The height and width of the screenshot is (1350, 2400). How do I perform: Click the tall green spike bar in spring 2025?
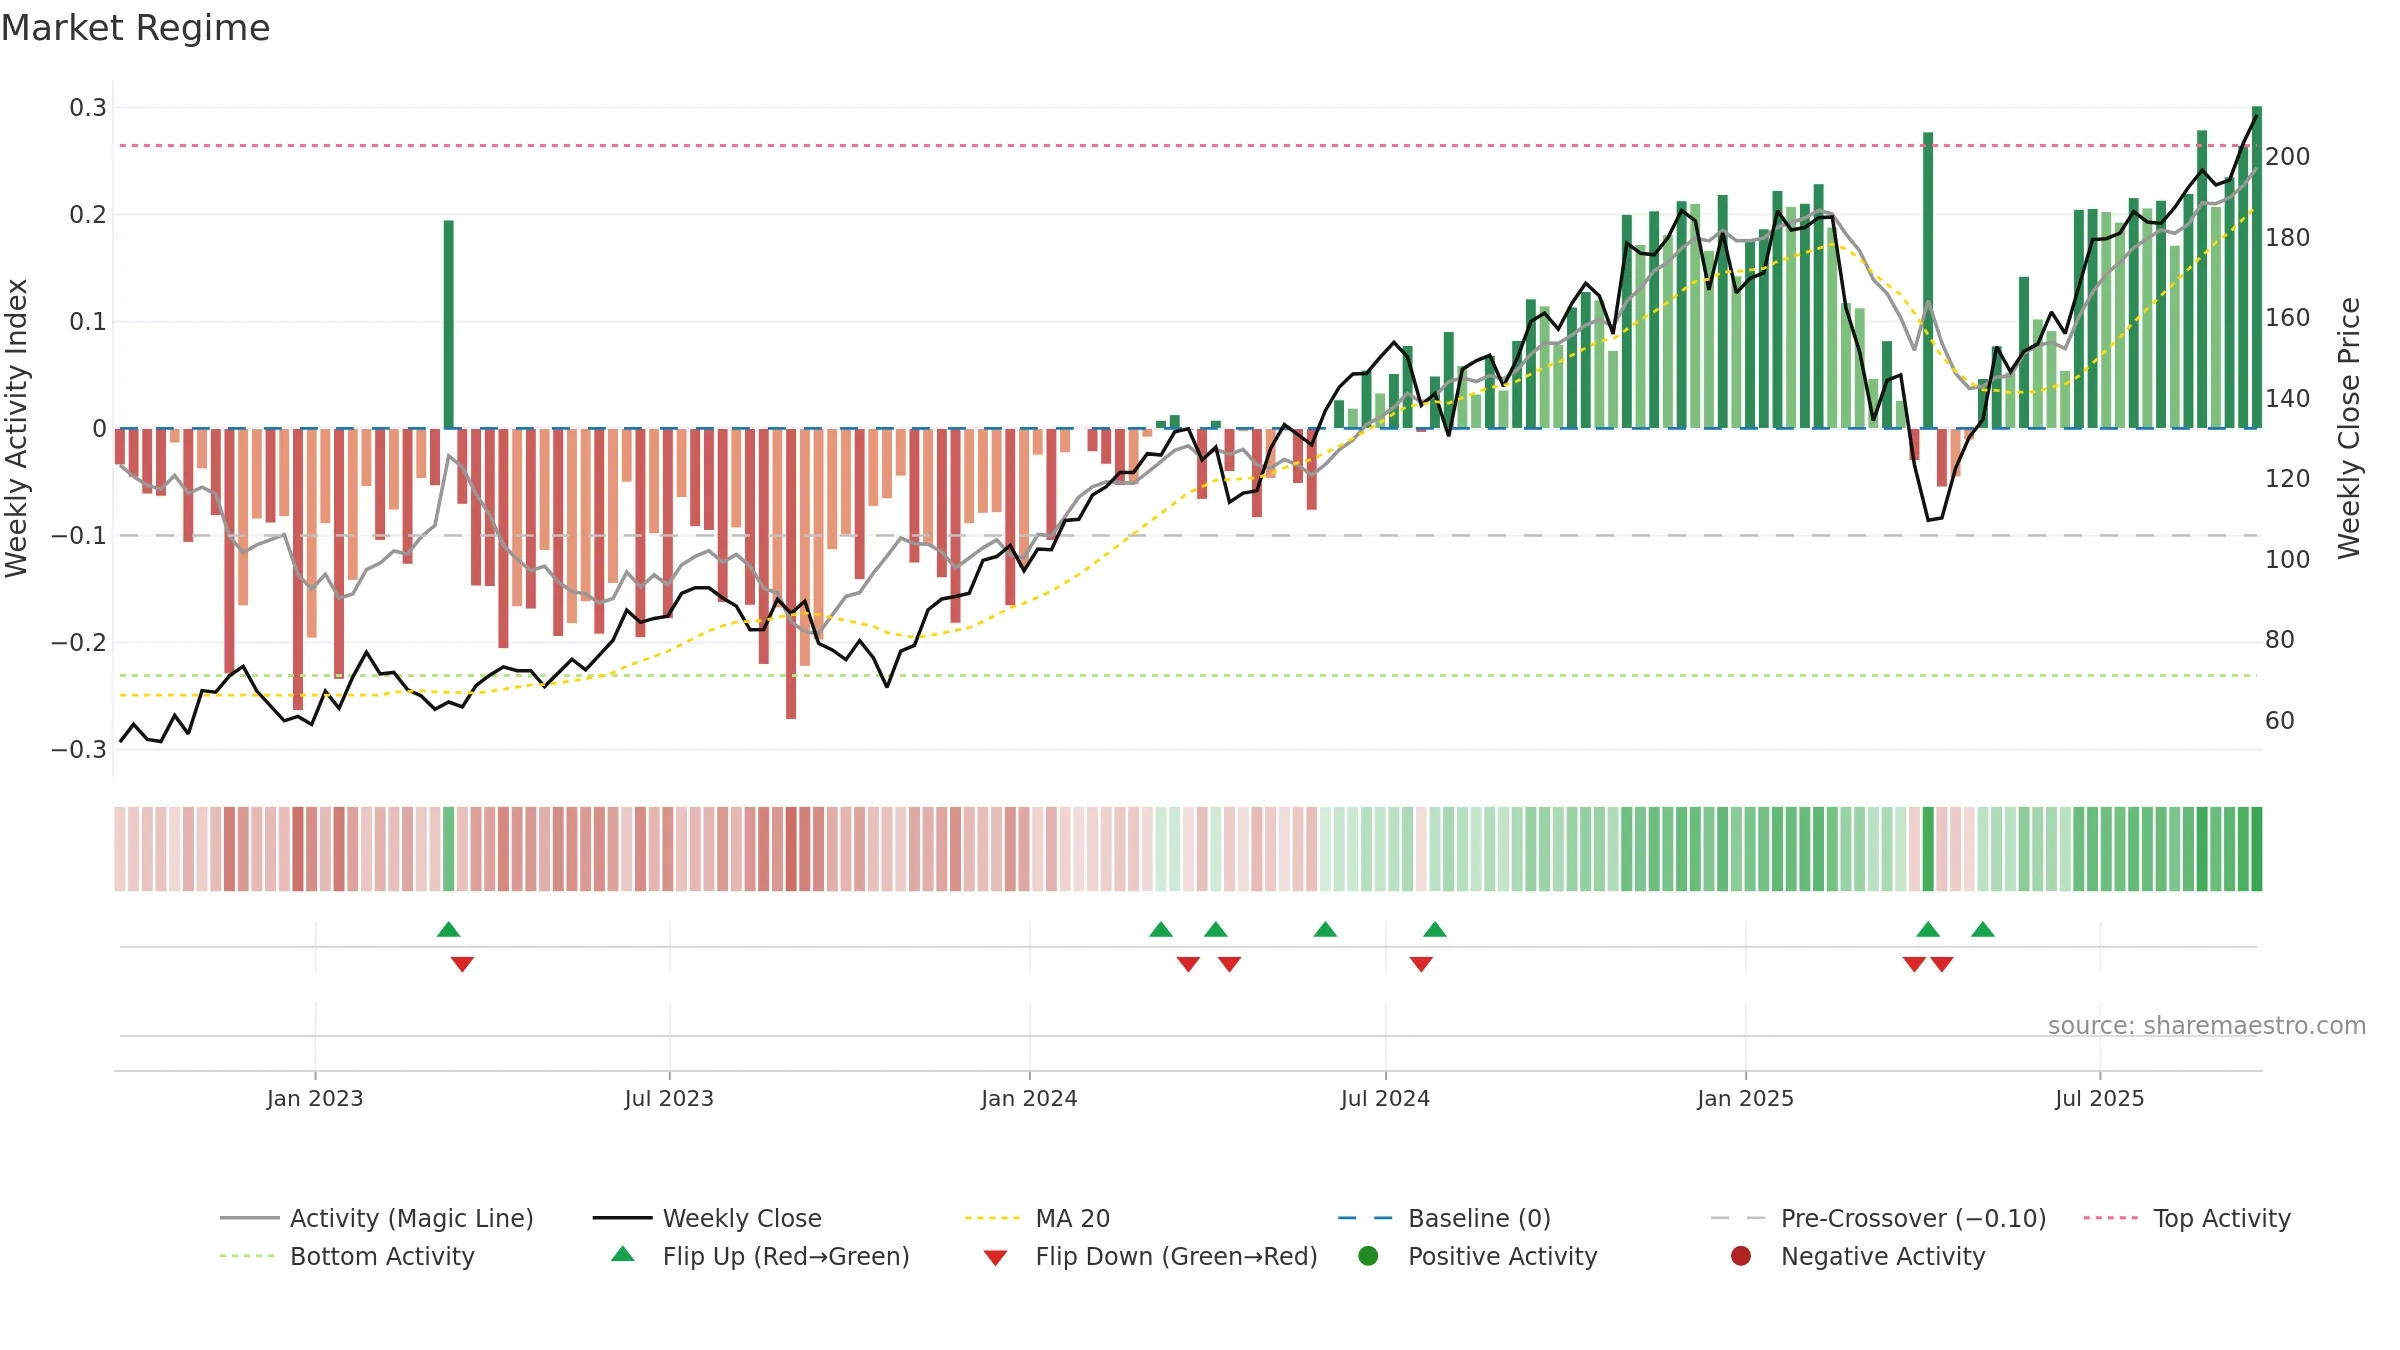click(x=1928, y=280)
